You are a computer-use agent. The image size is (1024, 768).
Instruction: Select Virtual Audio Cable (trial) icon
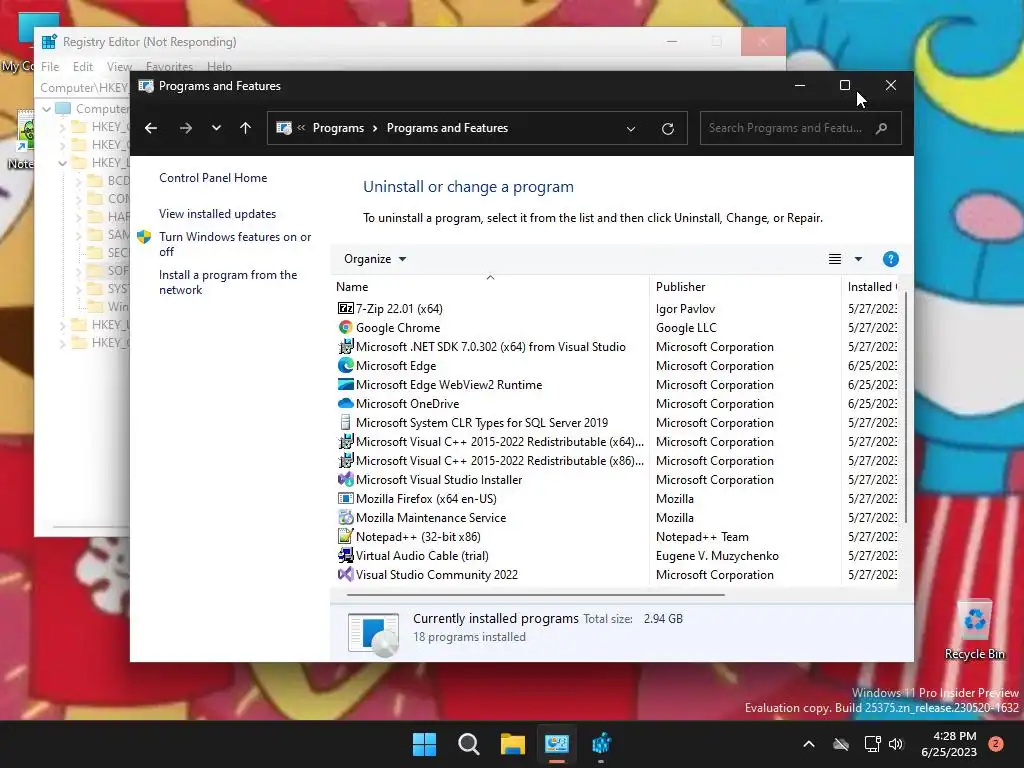tap(345, 555)
